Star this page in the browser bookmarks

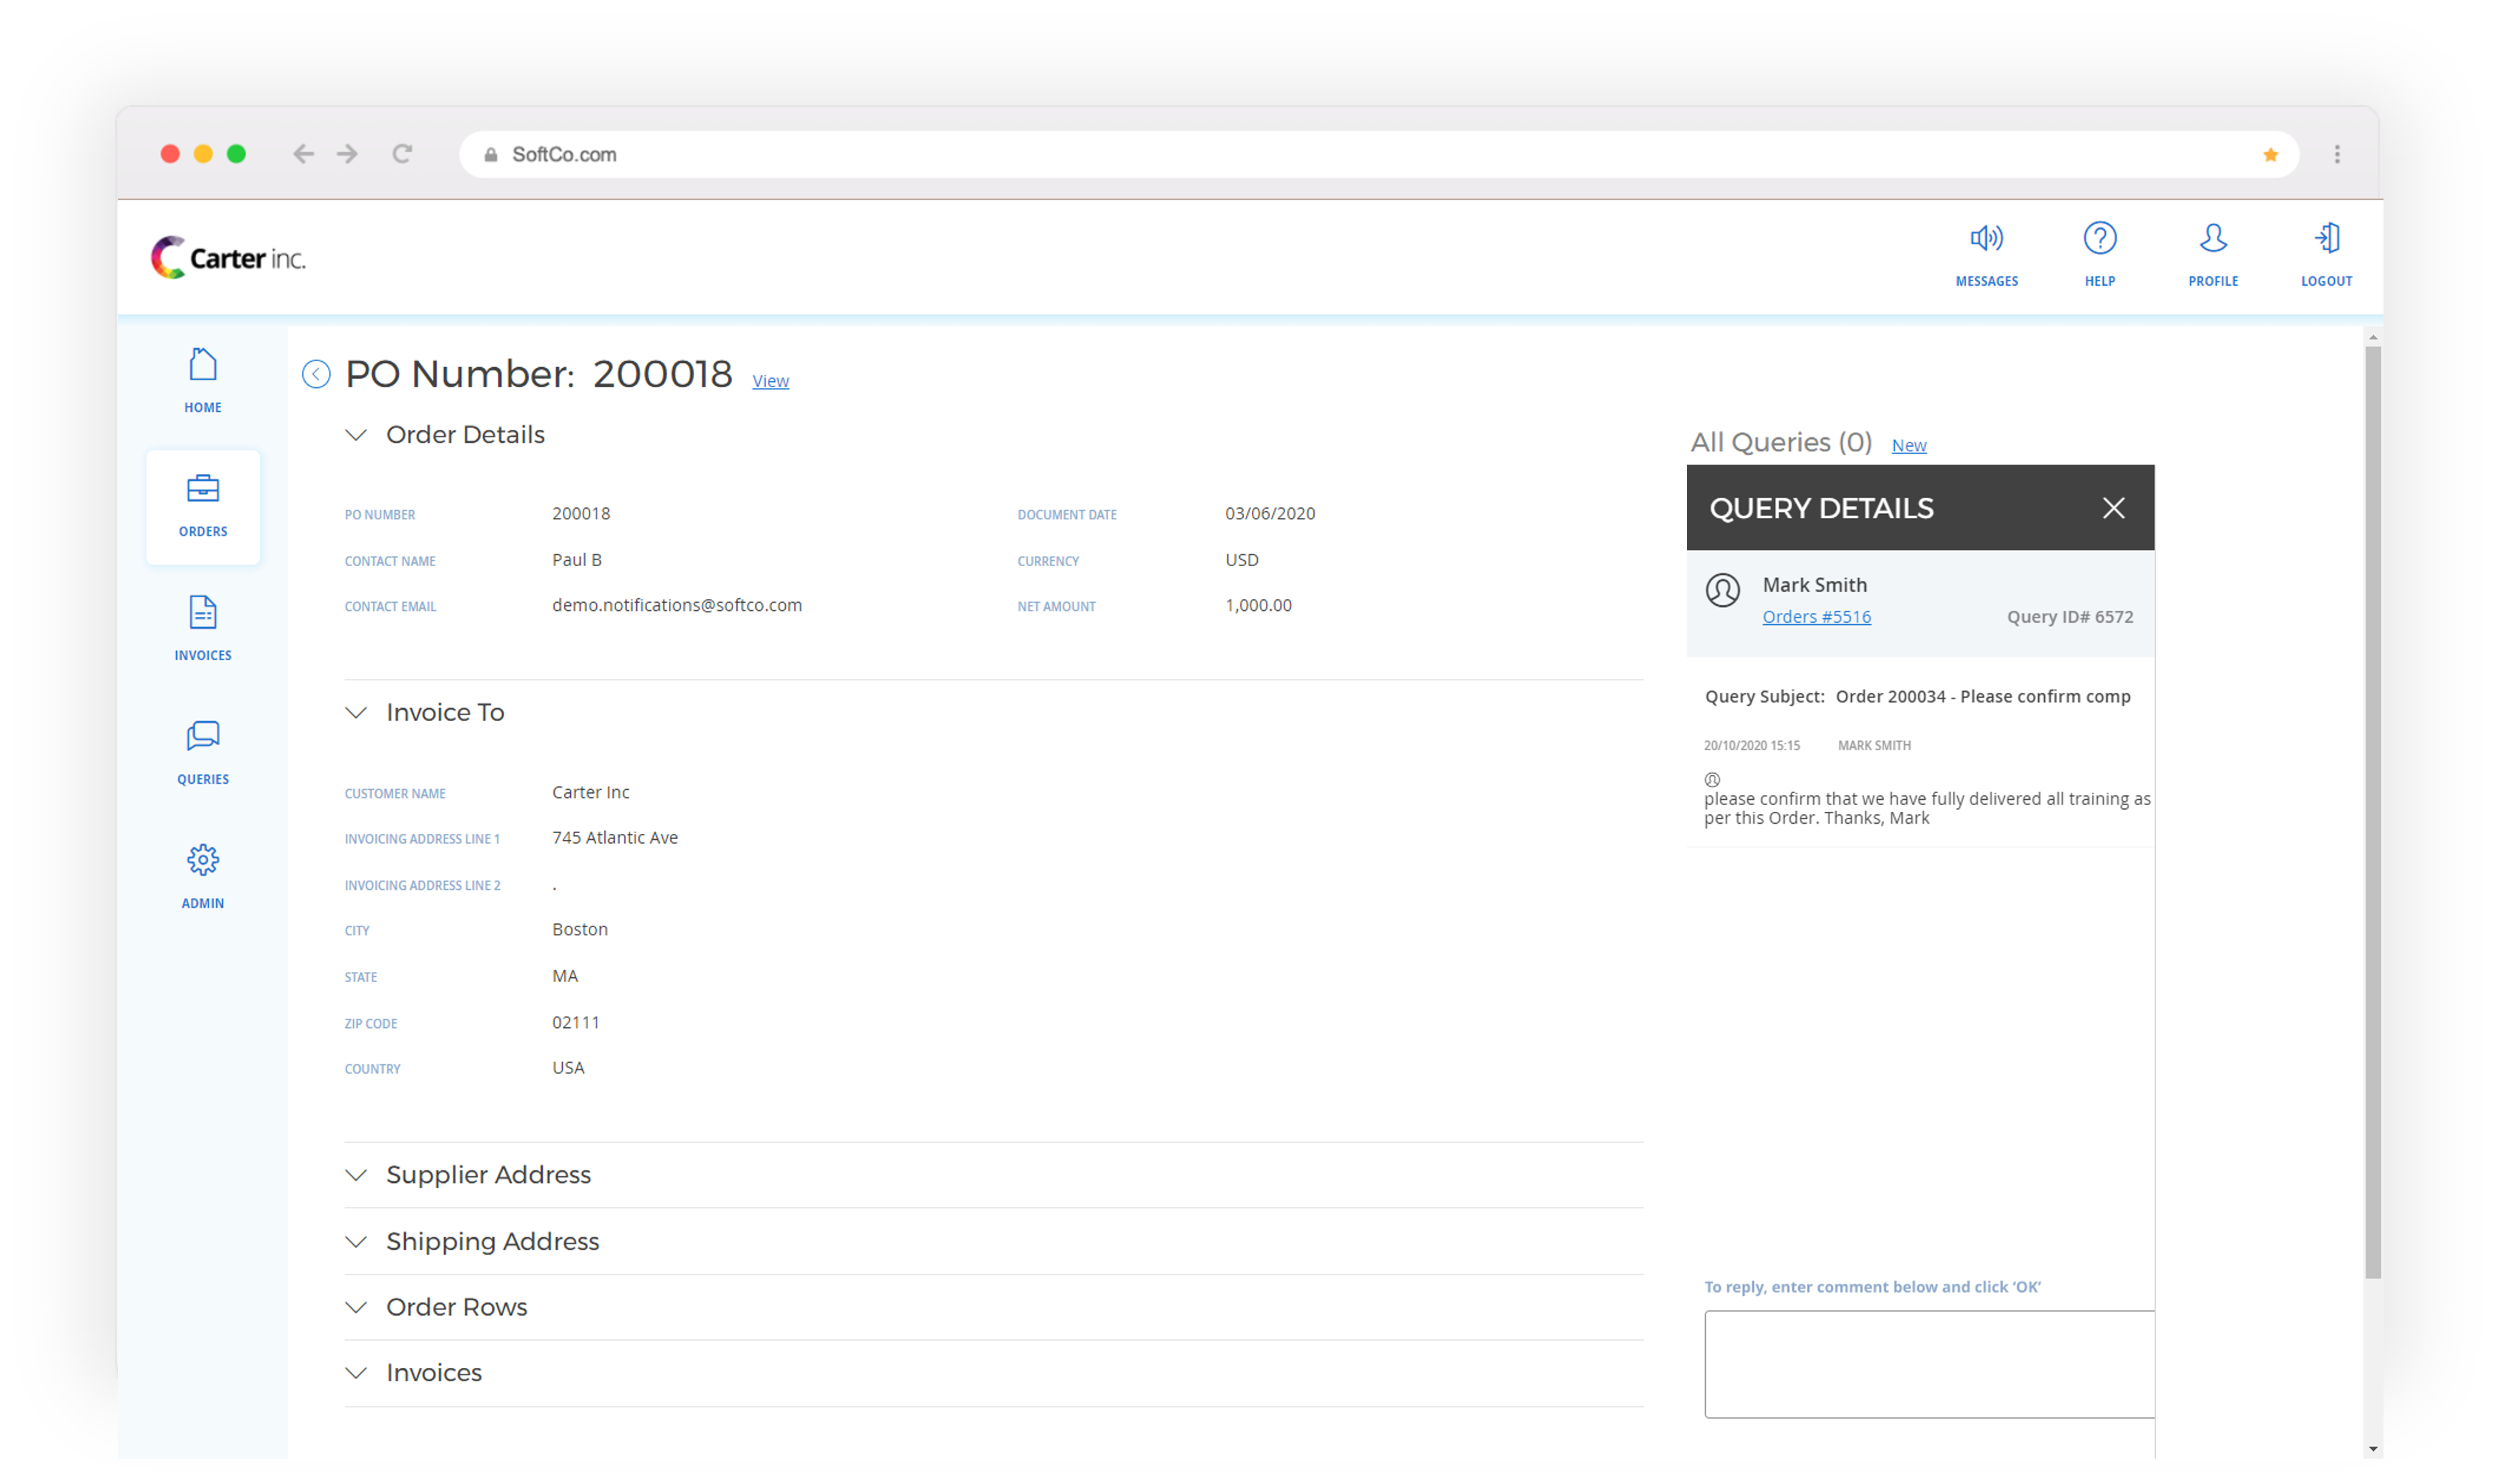[x=2270, y=154]
